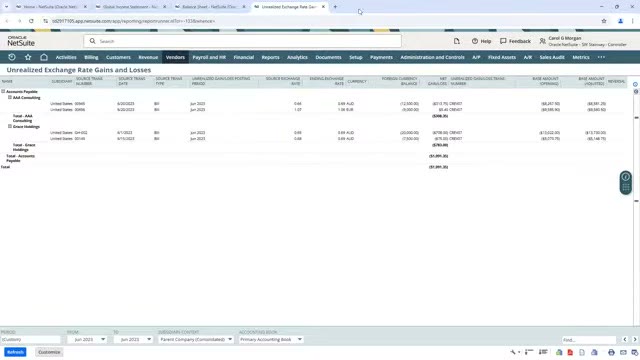Image resolution: width=640 pixels, height=360 pixels.
Task: Open the Period custom dropdown field
Action: click(31, 340)
